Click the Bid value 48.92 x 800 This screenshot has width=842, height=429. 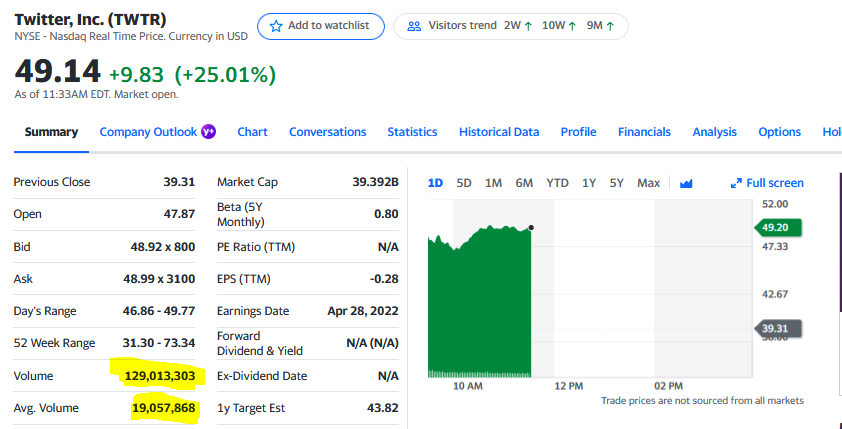coord(163,247)
